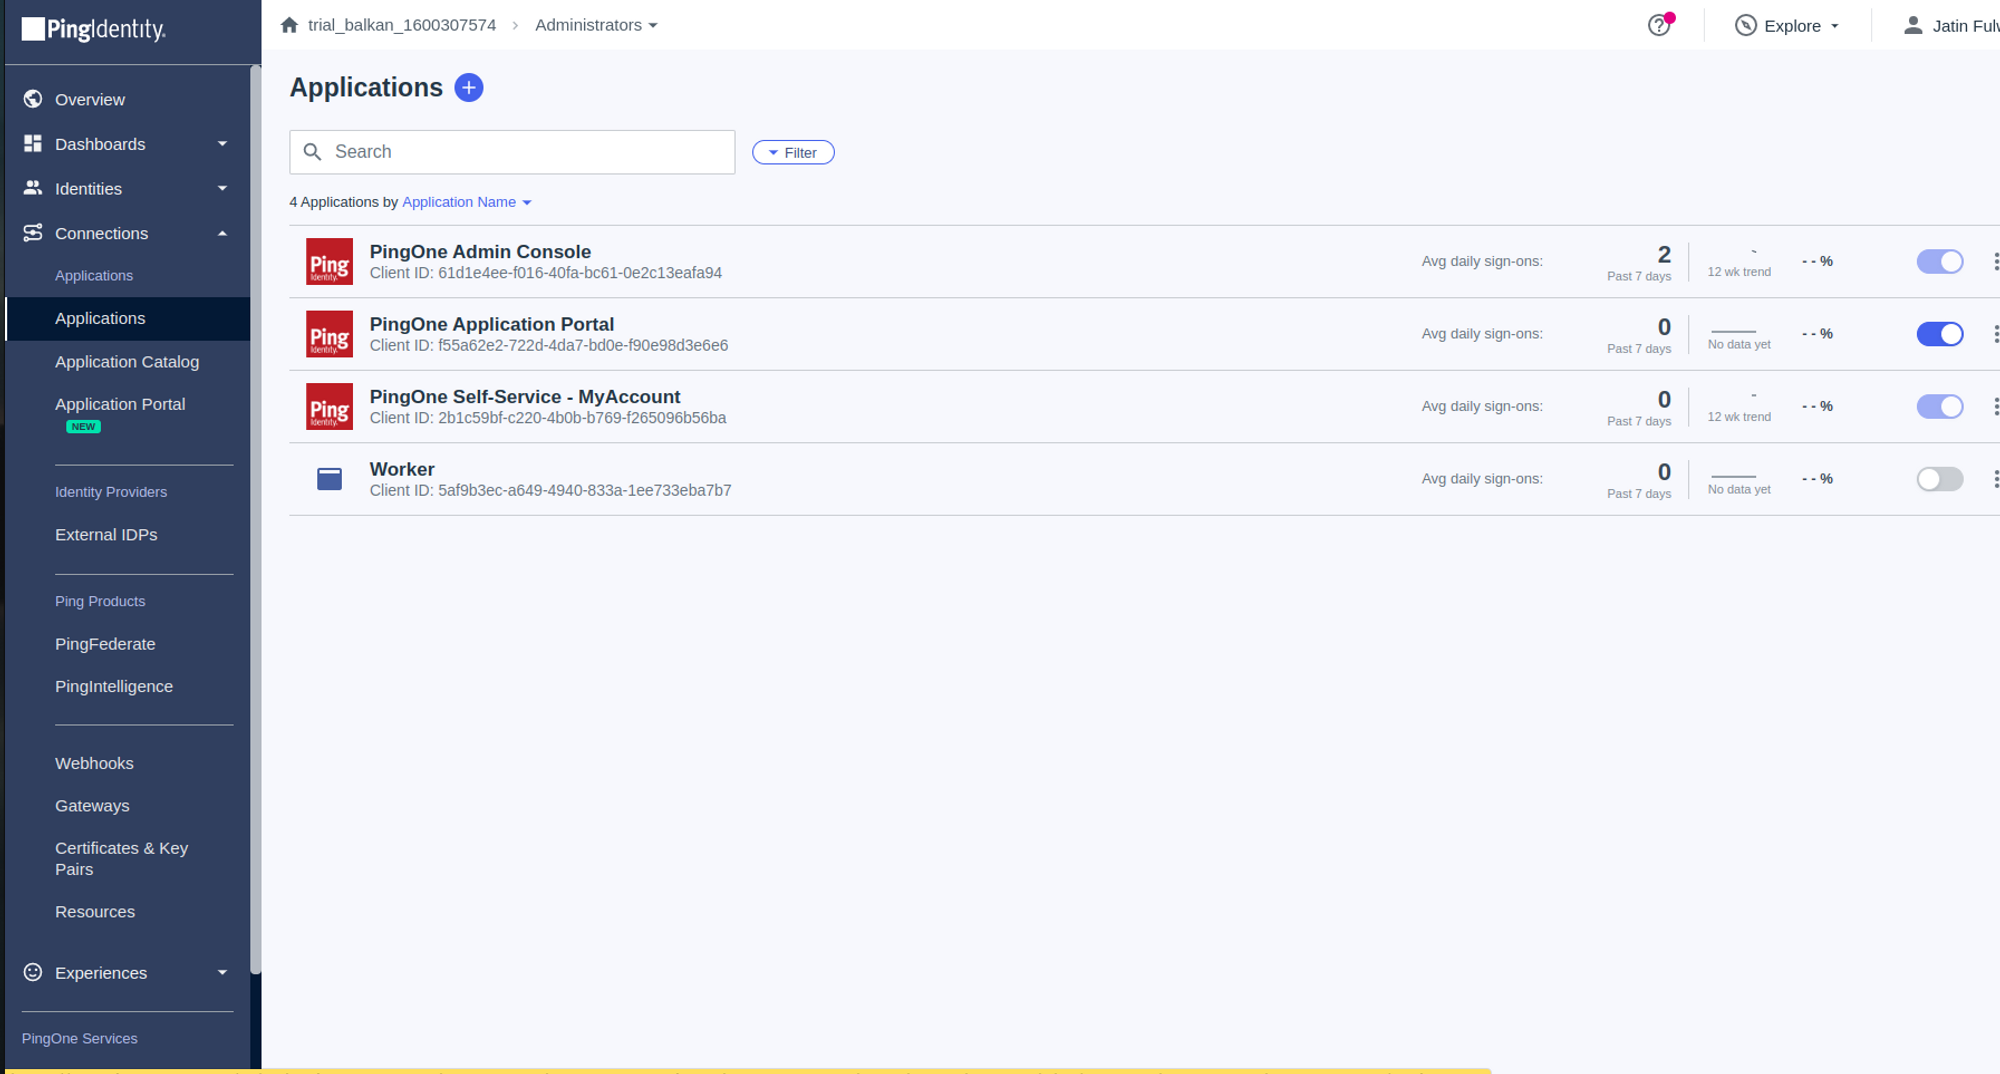
Task: Expand the Identities menu arrow
Action: tap(222, 188)
